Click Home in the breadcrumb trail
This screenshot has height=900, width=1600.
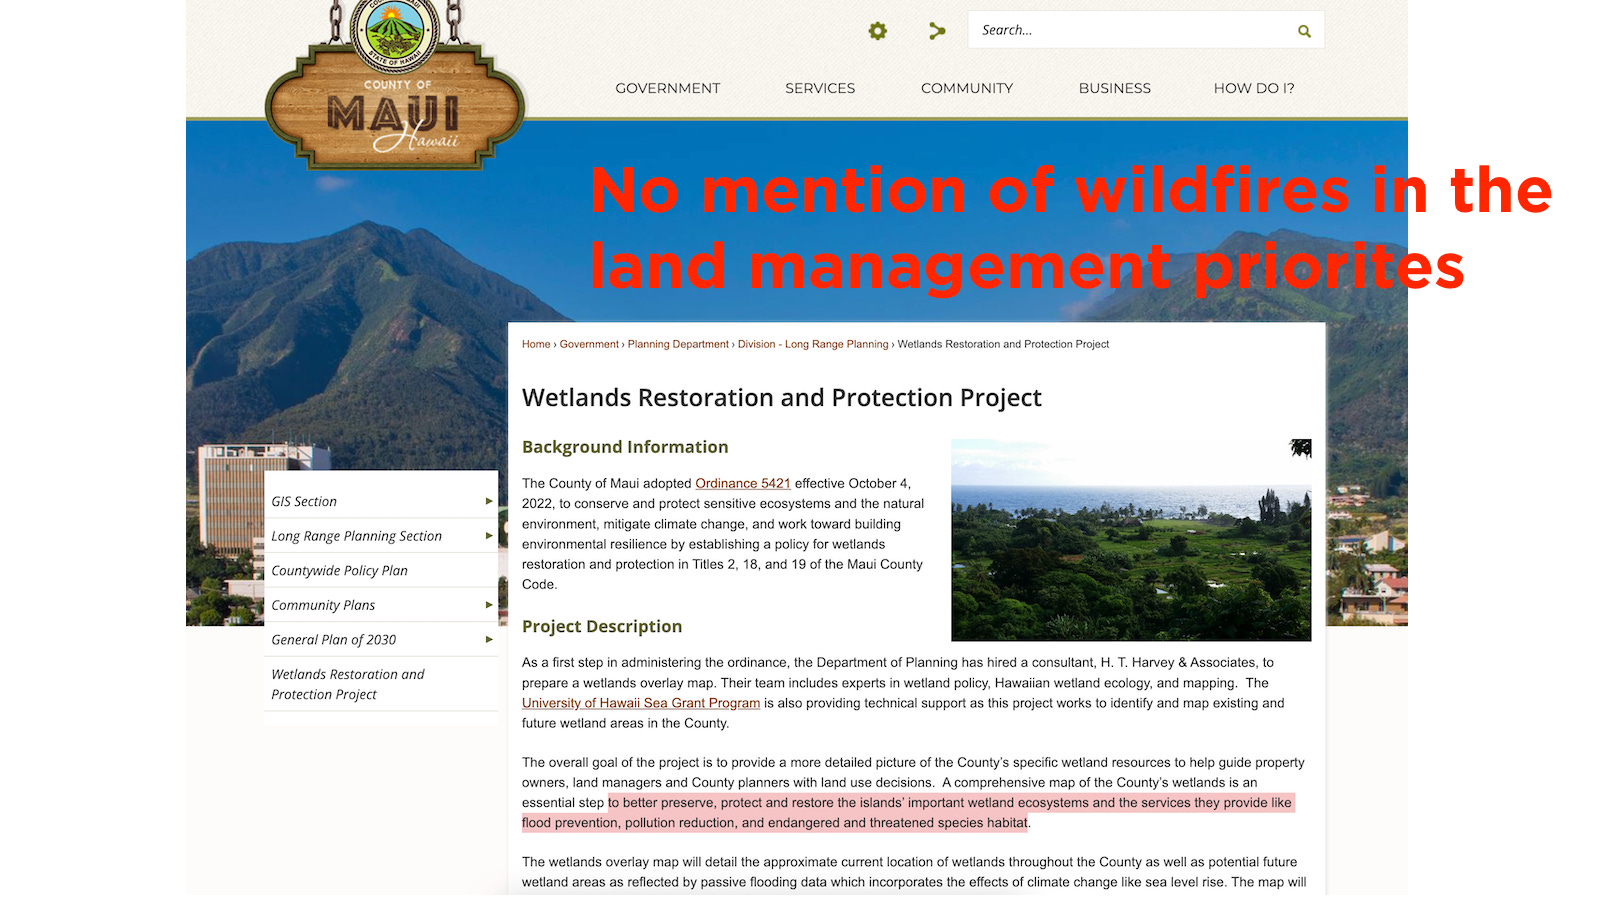coord(536,344)
